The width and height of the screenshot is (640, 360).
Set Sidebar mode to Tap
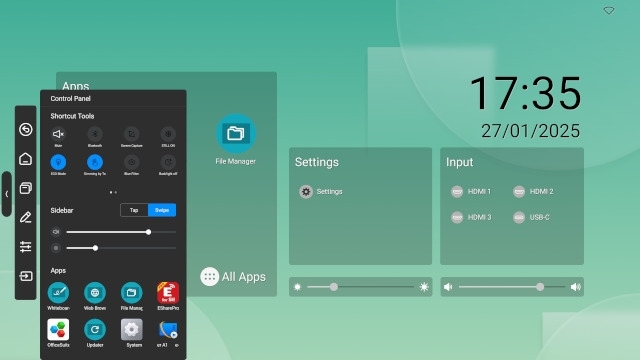[134, 210]
